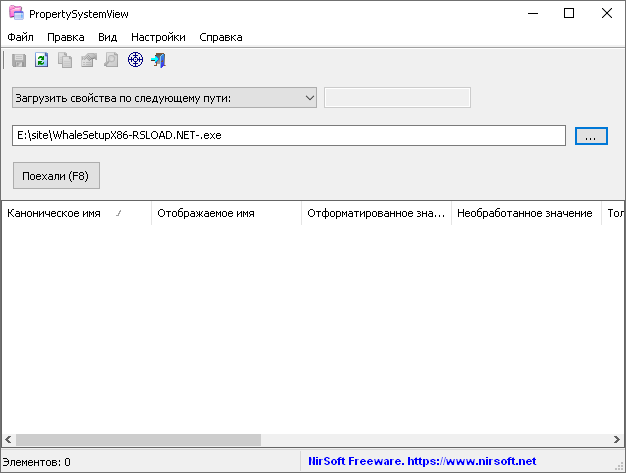626x473 pixels.
Task: Maximize the PropertySystemView window
Action: point(569,14)
